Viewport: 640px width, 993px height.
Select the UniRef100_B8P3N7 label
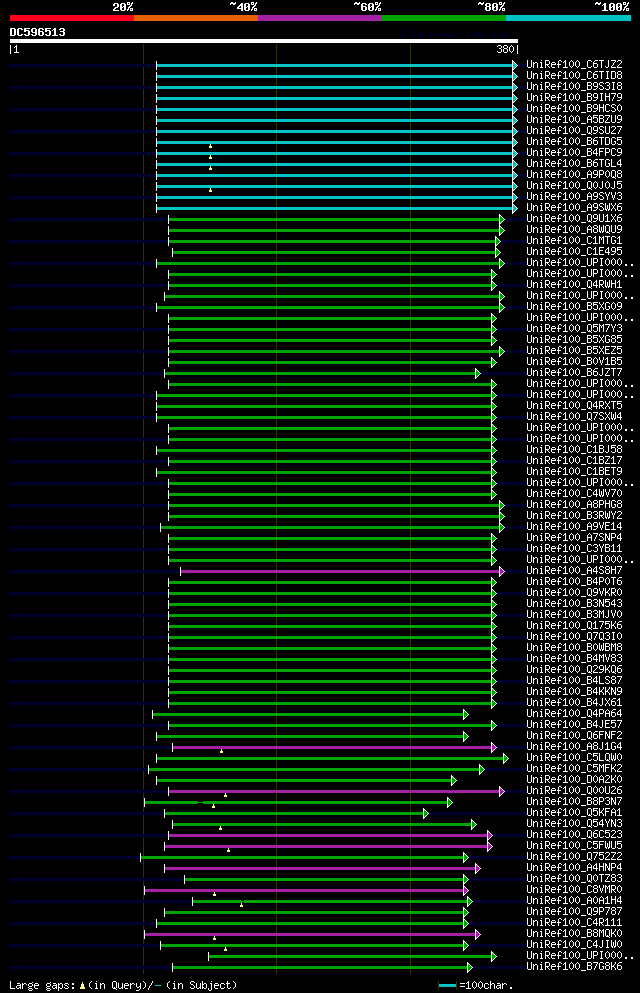574,801
